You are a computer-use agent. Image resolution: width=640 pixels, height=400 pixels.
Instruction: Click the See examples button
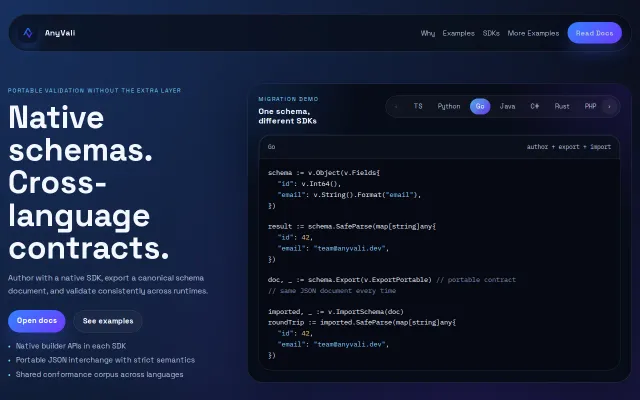click(108, 321)
